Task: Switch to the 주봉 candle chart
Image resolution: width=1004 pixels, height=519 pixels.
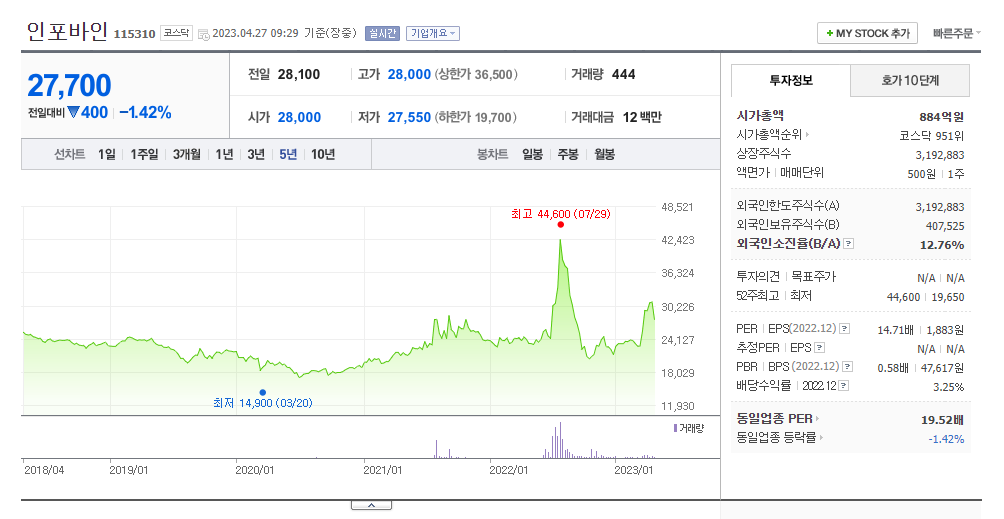Action: point(568,154)
